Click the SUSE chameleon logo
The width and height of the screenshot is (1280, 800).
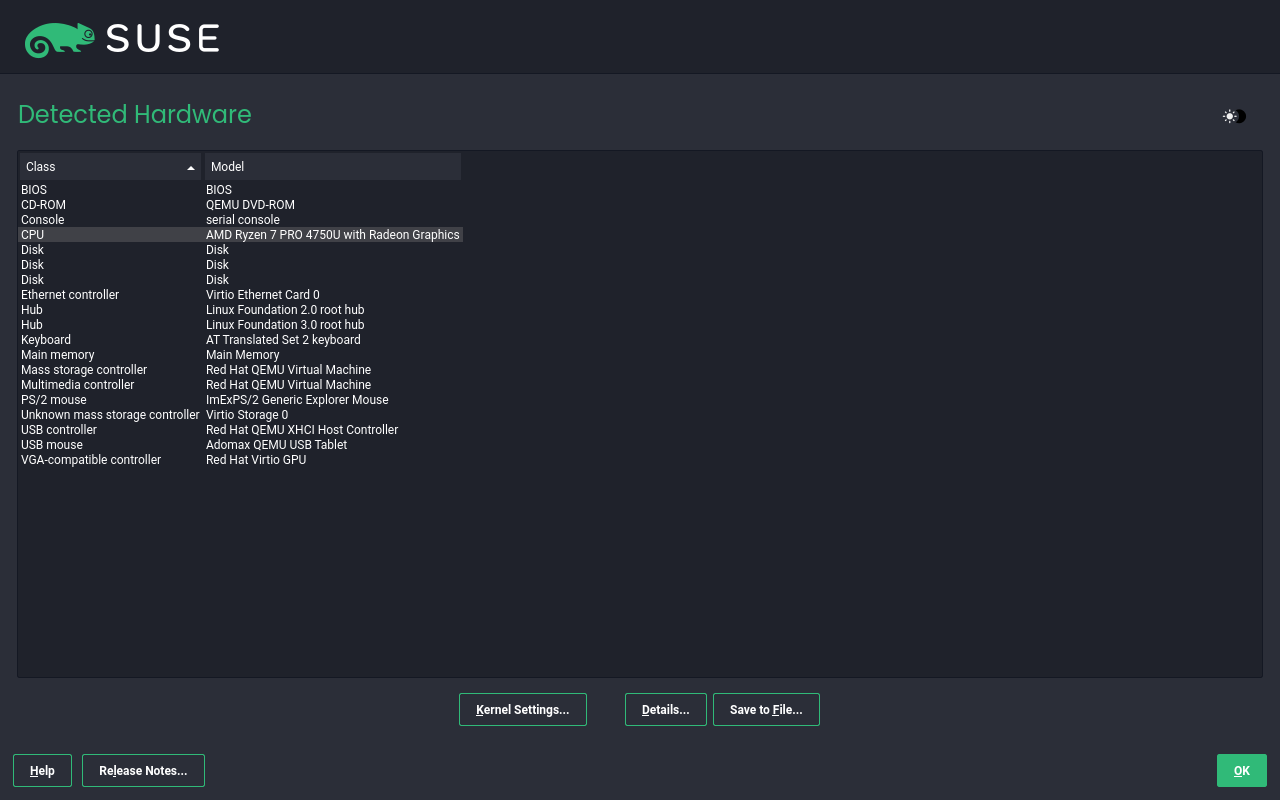click(x=60, y=40)
